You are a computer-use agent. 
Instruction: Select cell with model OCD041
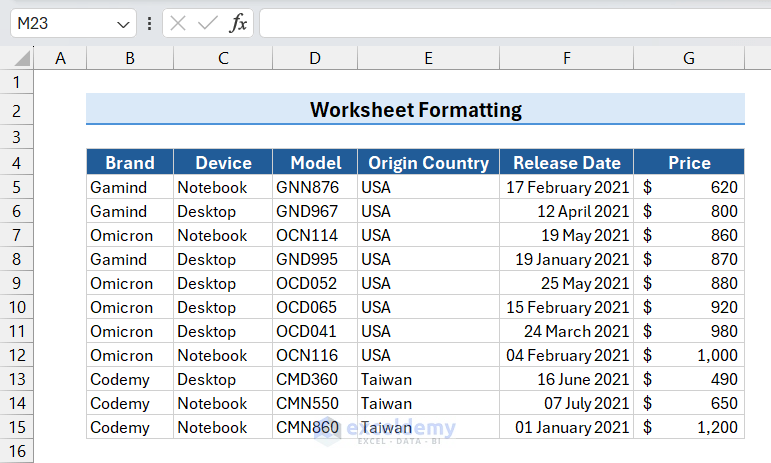315,331
